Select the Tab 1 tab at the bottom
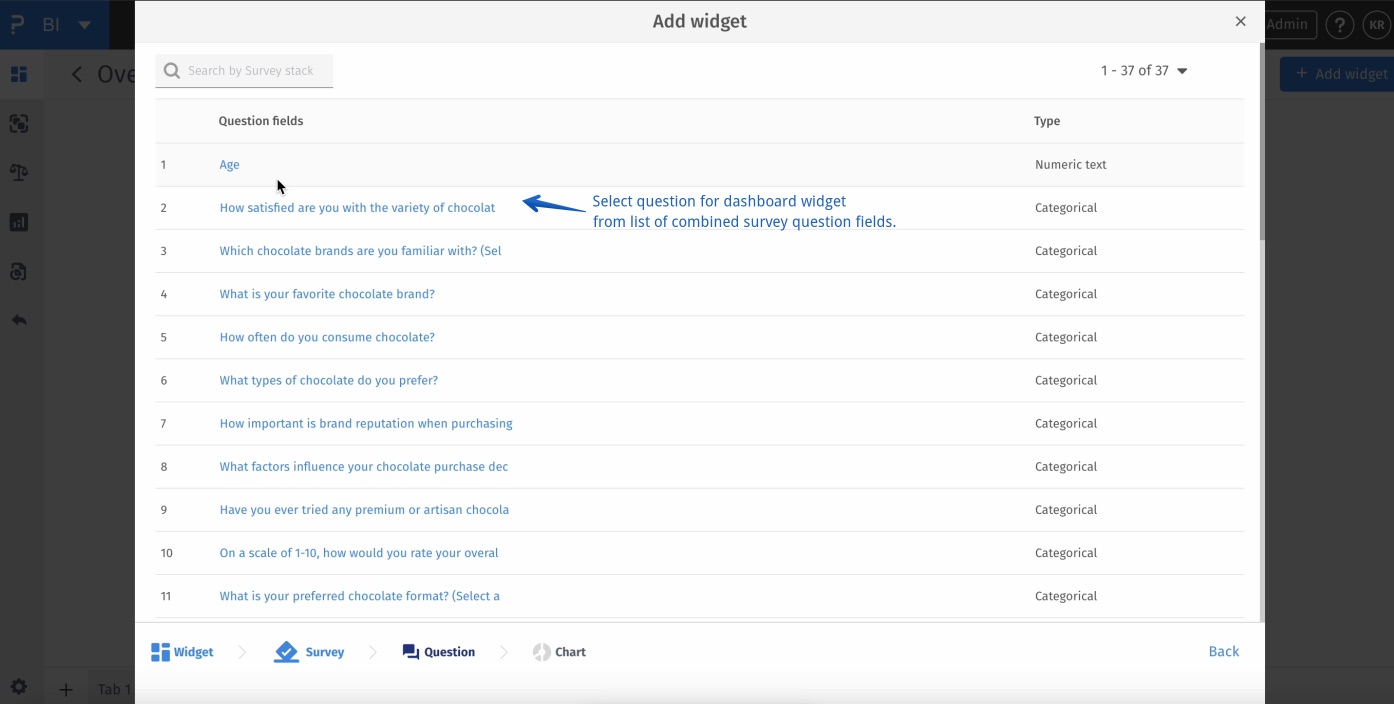The image size is (1394, 704). (x=112, y=689)
